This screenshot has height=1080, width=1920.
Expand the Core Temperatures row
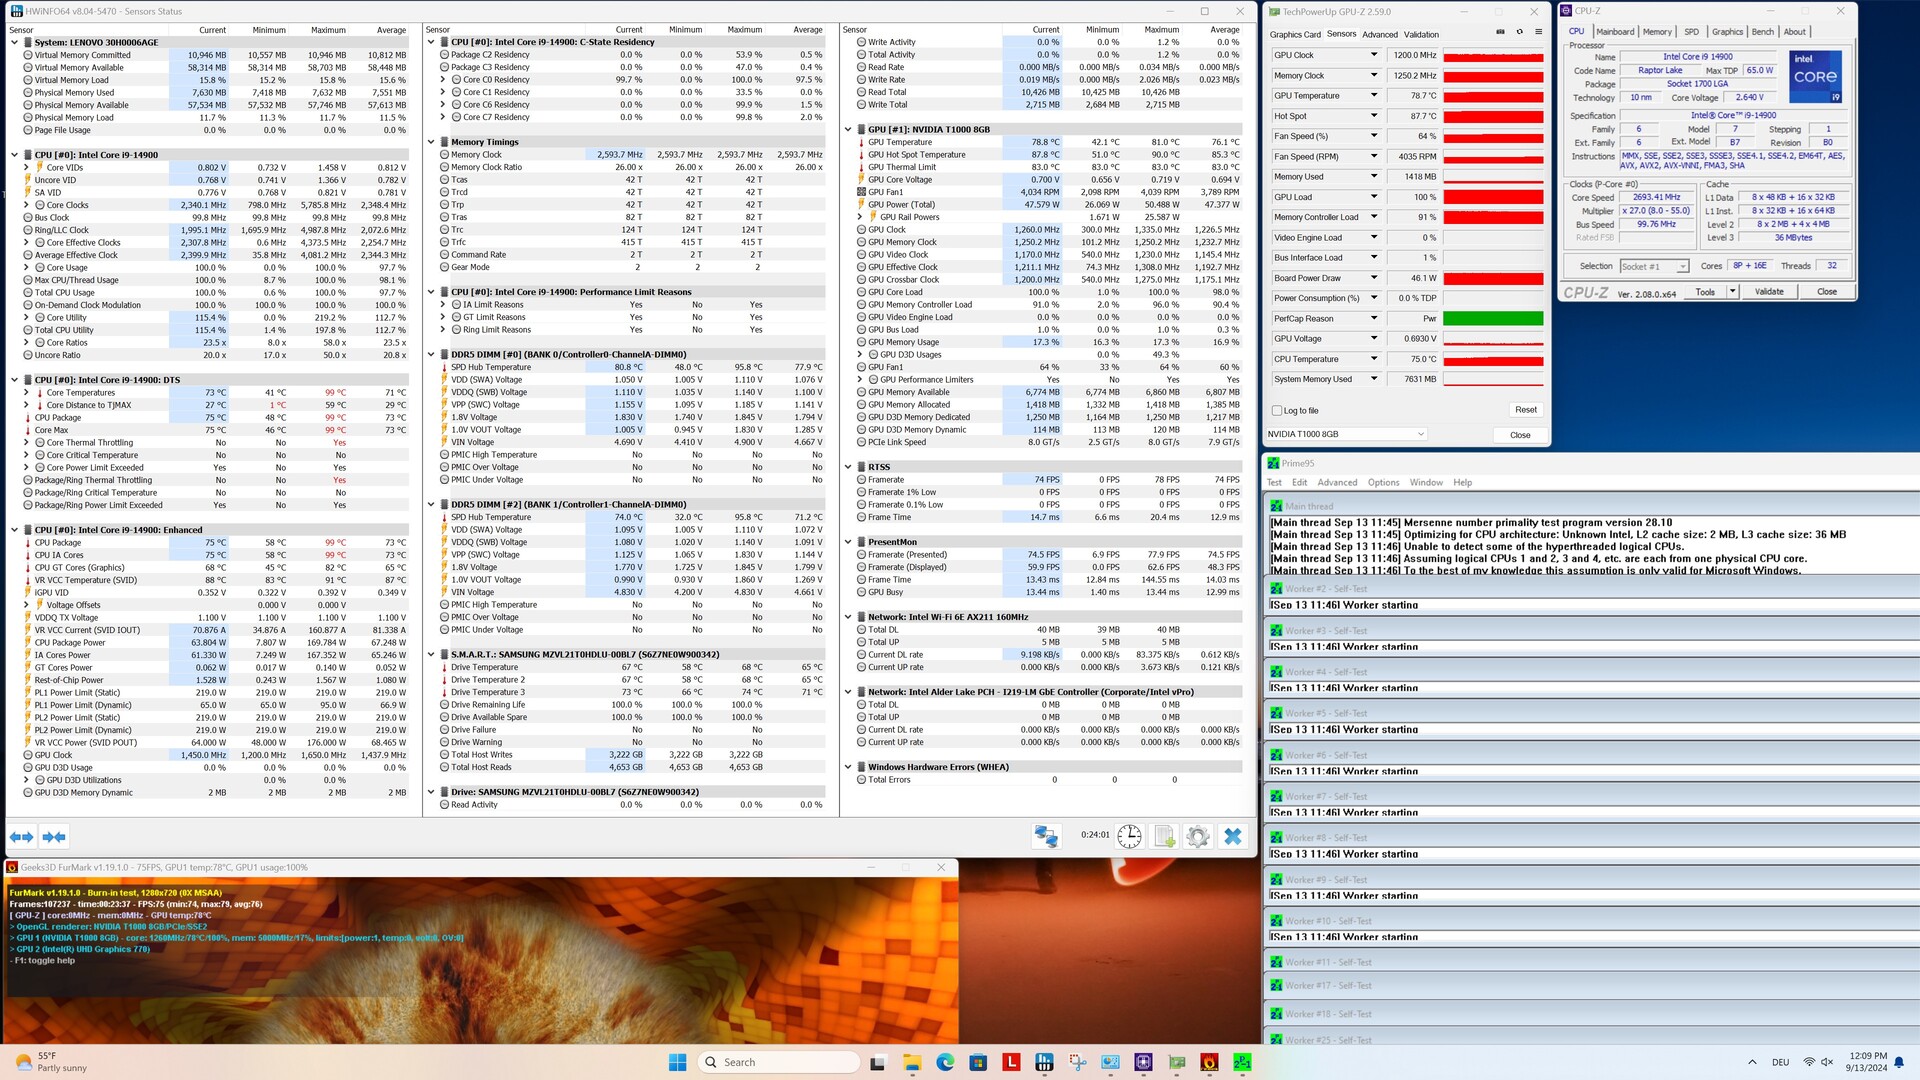pos(27,393)
